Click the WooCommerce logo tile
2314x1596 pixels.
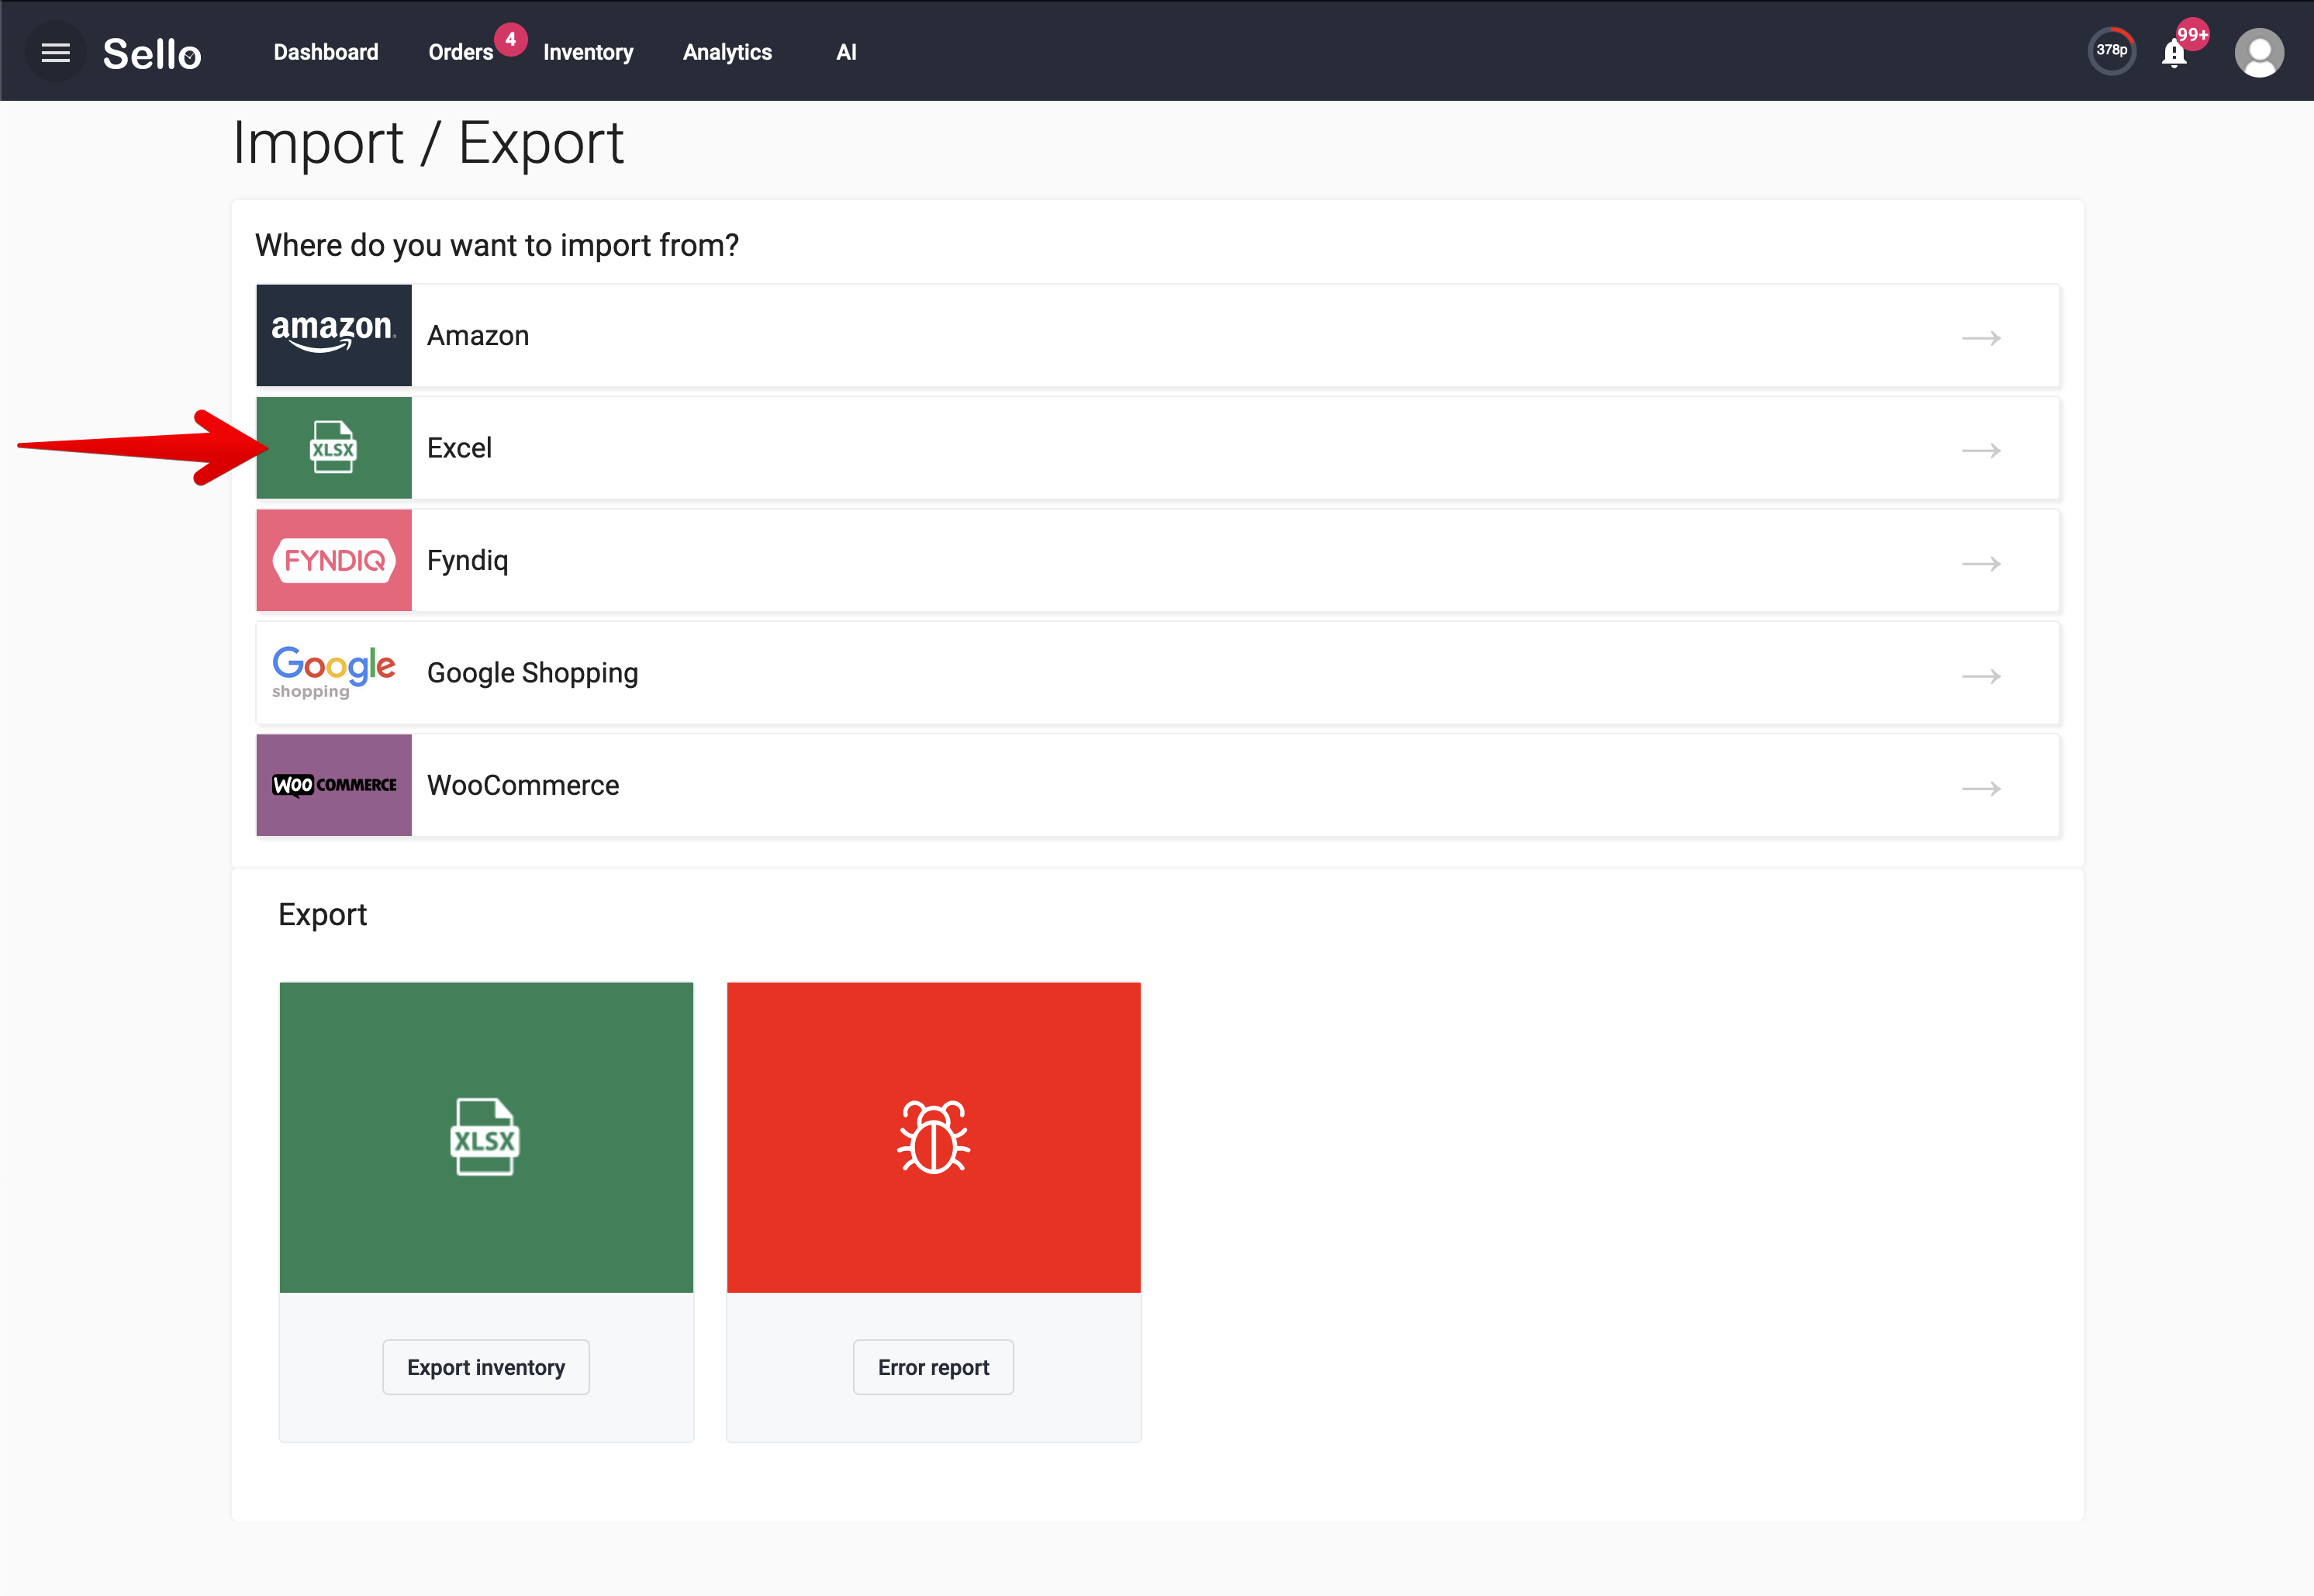(334, 786)
